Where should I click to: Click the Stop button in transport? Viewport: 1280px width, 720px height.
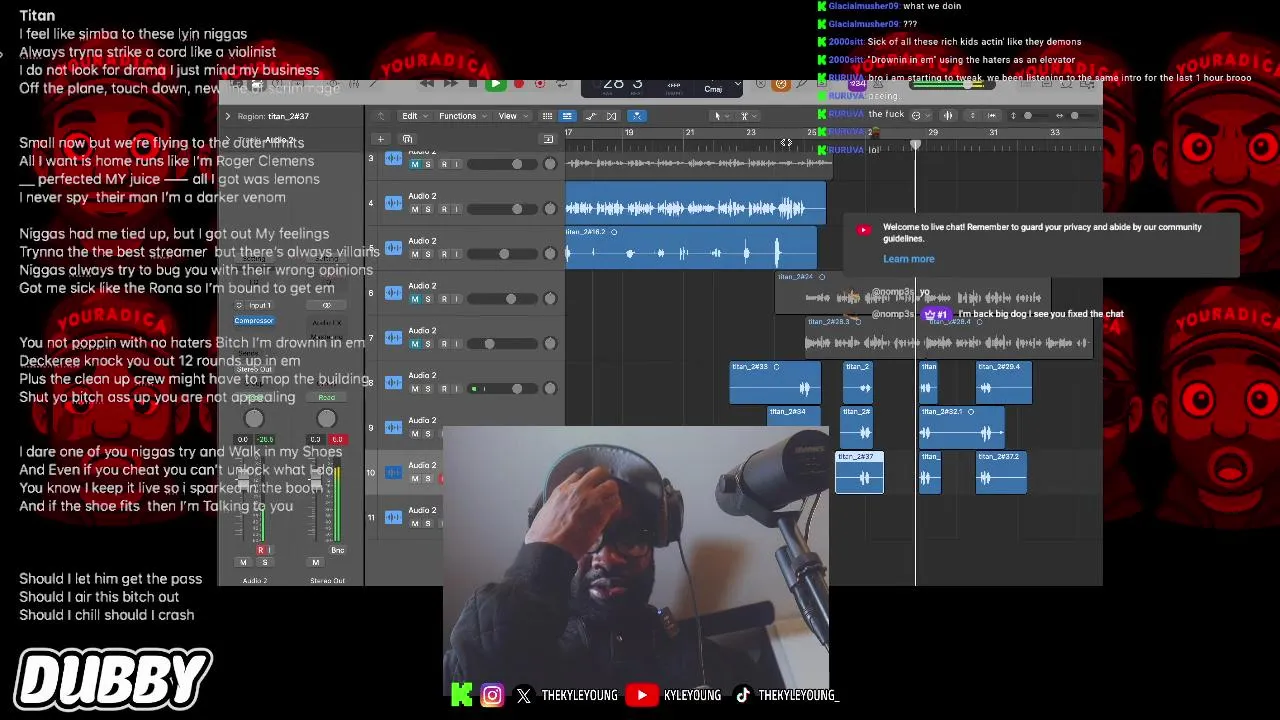click(x=473, y=84)
